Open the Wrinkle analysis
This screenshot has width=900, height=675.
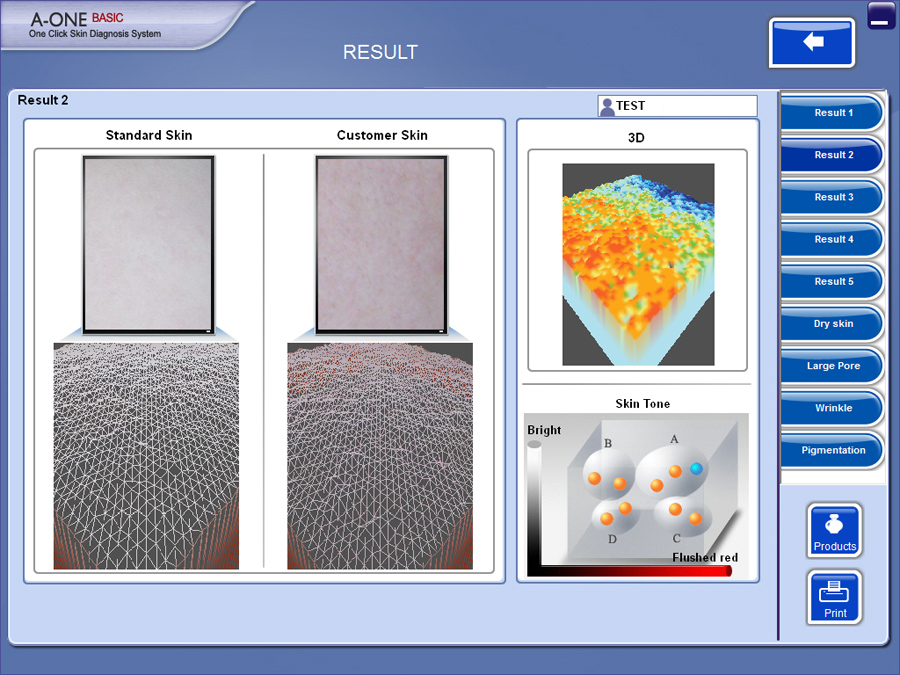click(x=832, y=408)
